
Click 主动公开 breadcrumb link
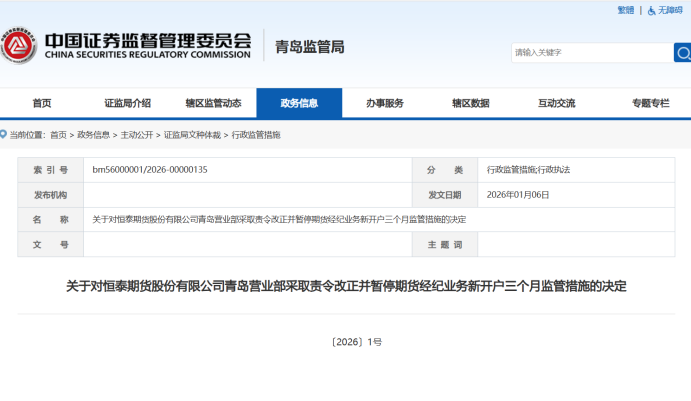137,134
